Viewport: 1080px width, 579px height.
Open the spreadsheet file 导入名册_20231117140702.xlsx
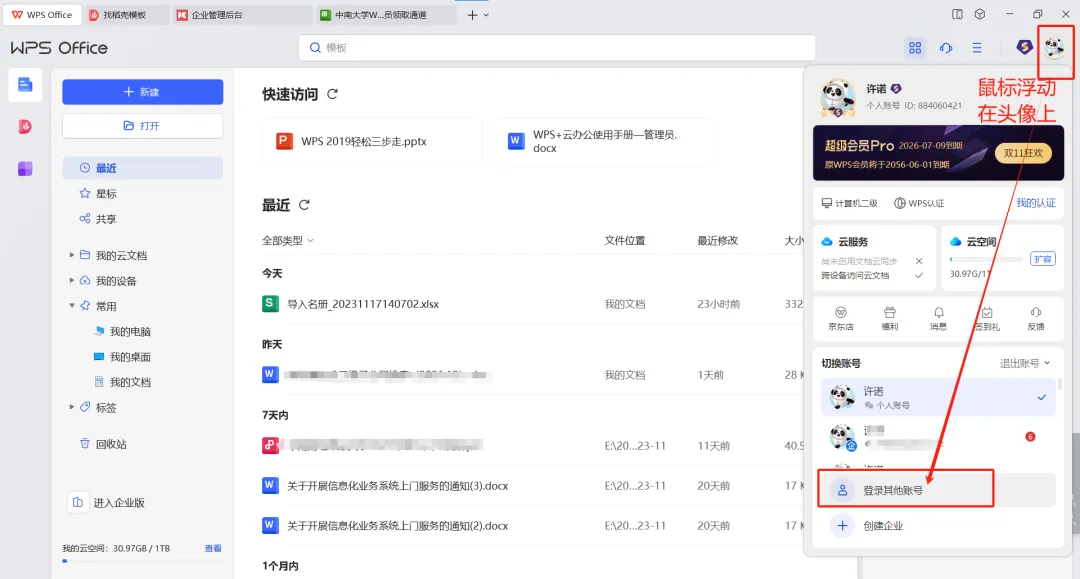[362, 304]
